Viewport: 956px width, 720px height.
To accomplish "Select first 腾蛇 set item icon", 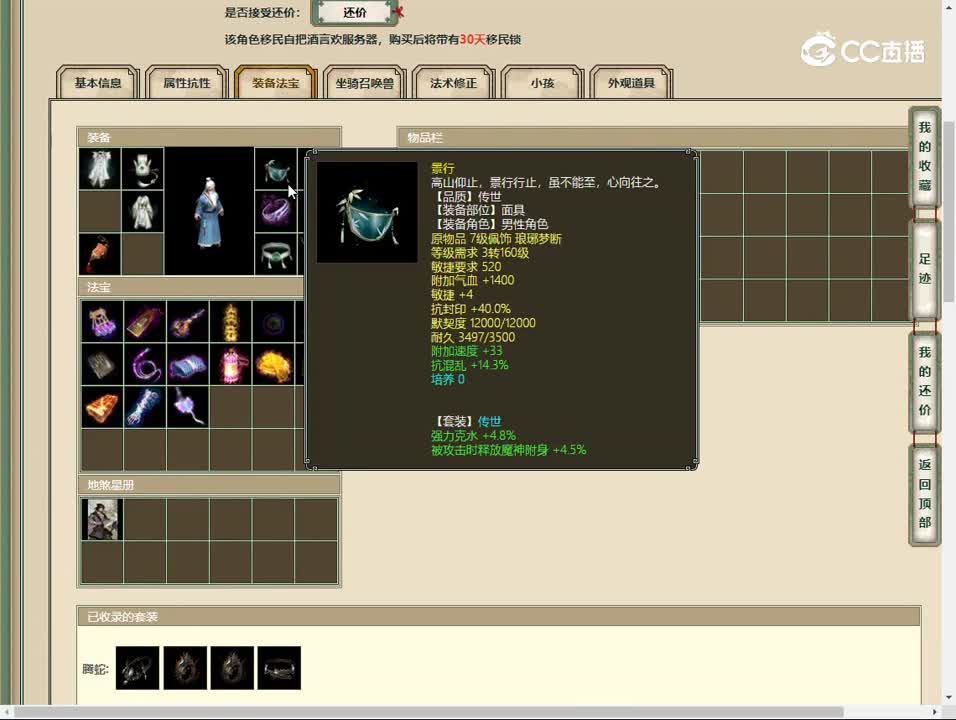I will [137, 668].
